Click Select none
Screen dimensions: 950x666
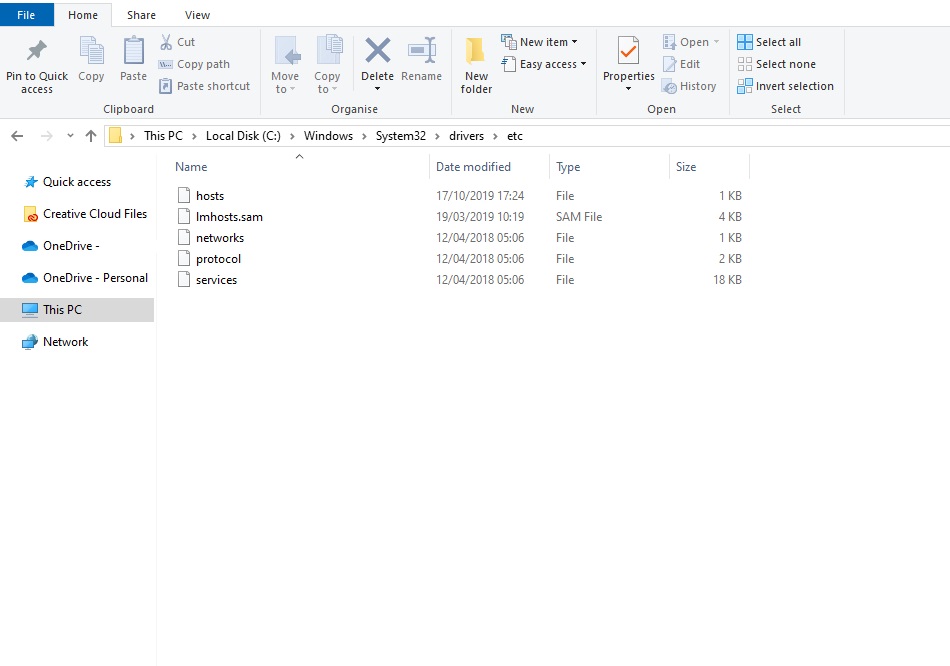tap(777, 64)
